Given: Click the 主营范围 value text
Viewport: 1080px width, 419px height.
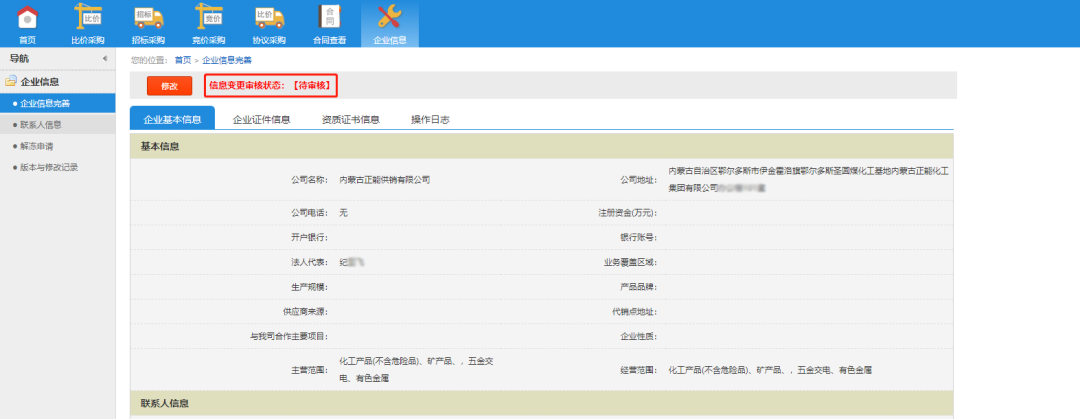Looking at the screenshot, I should 417,370.
